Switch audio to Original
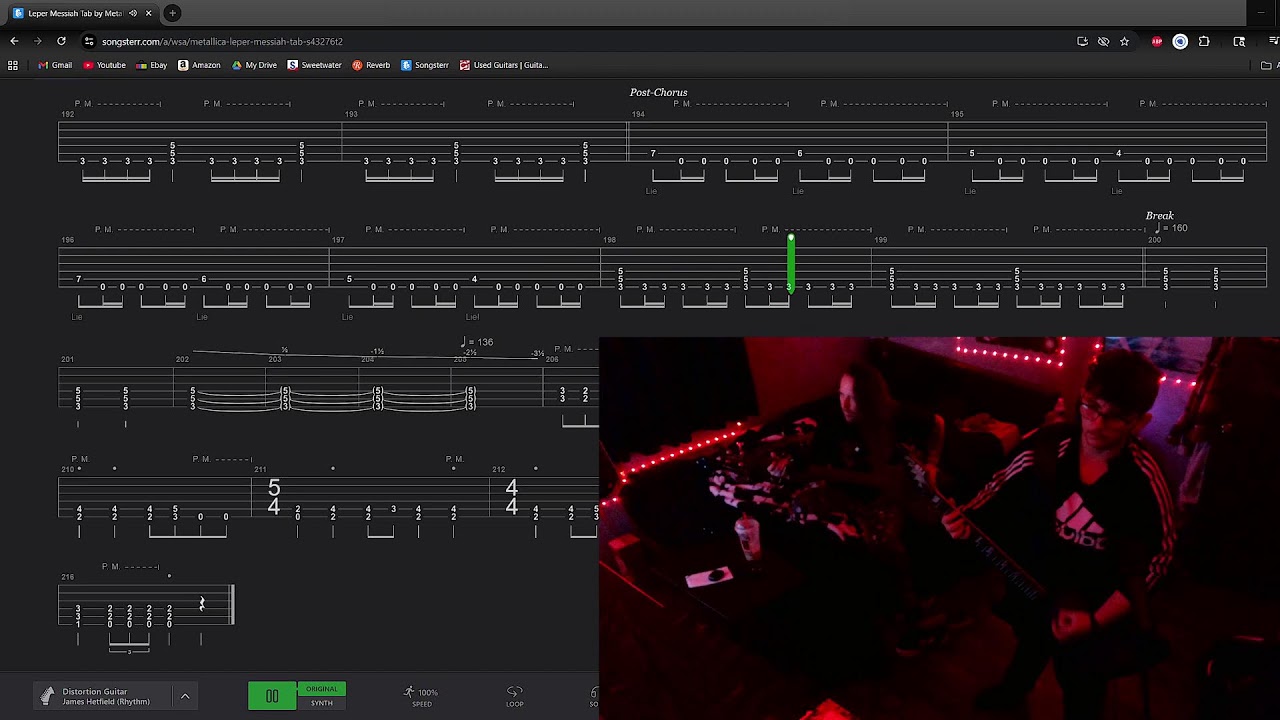Image resolution: width=1280 pixels, height=720 pixels. [x=322, y=689]
